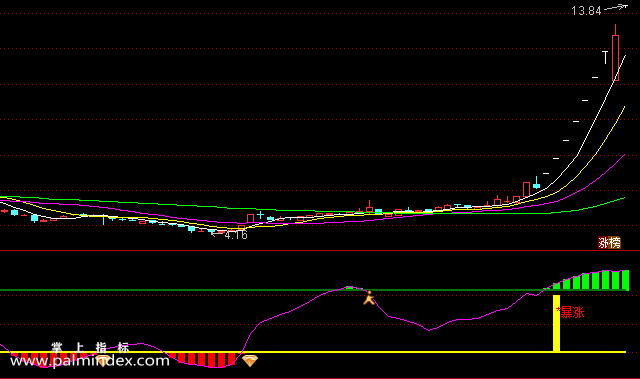Open the www.palmindex.com watermark link
This screenshot has height=379, width=640.
click(90, 361)
